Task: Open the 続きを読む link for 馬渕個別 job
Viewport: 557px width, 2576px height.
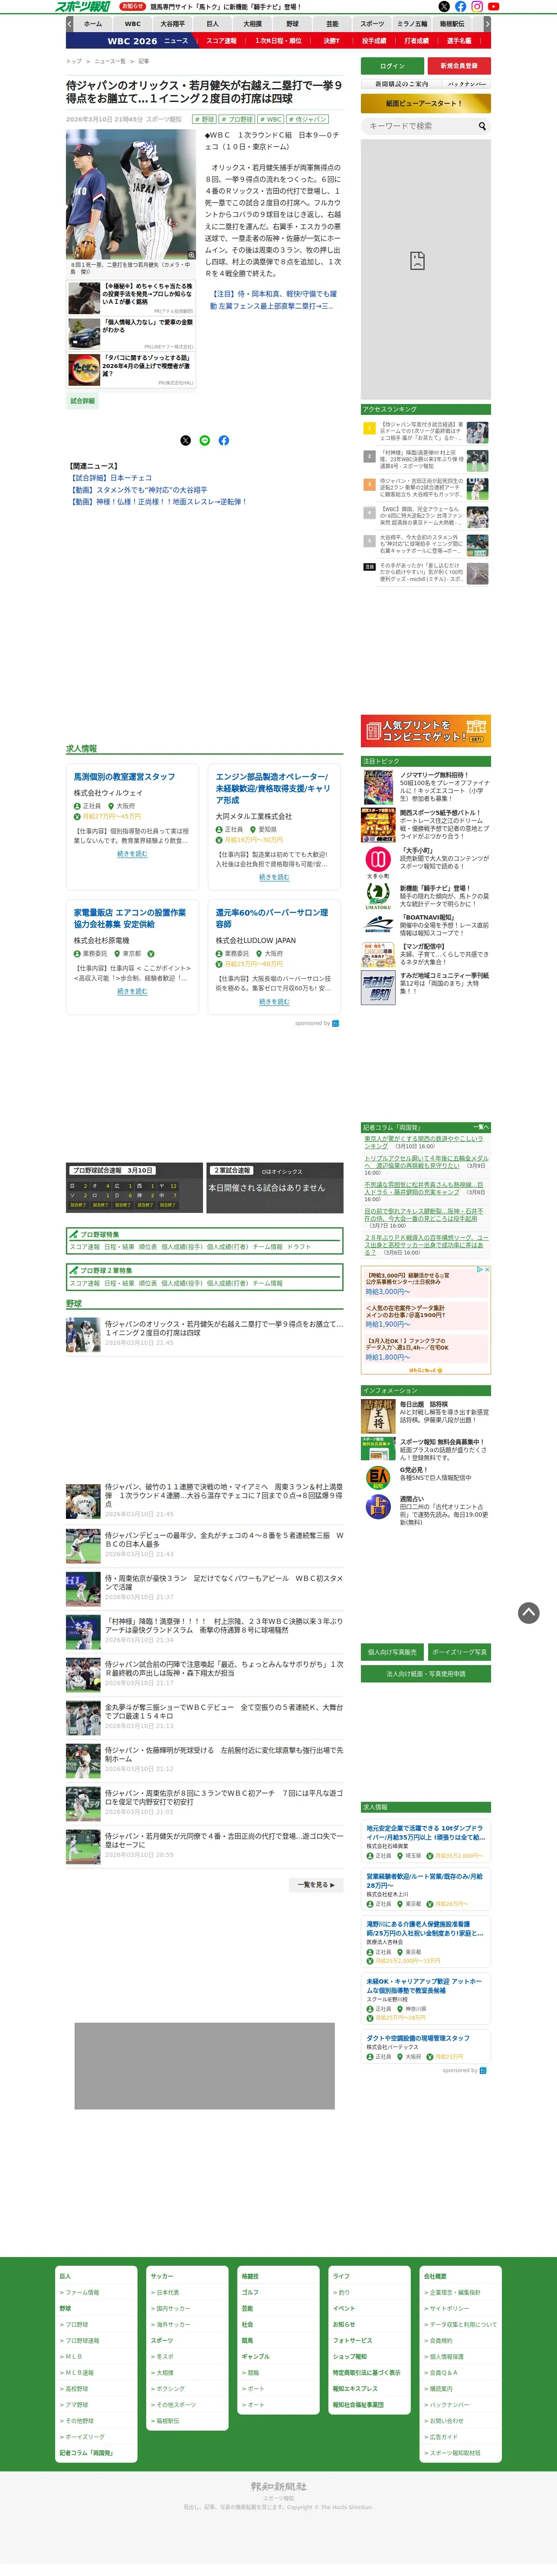Action: pyautogui.click(x=132, y=854)
